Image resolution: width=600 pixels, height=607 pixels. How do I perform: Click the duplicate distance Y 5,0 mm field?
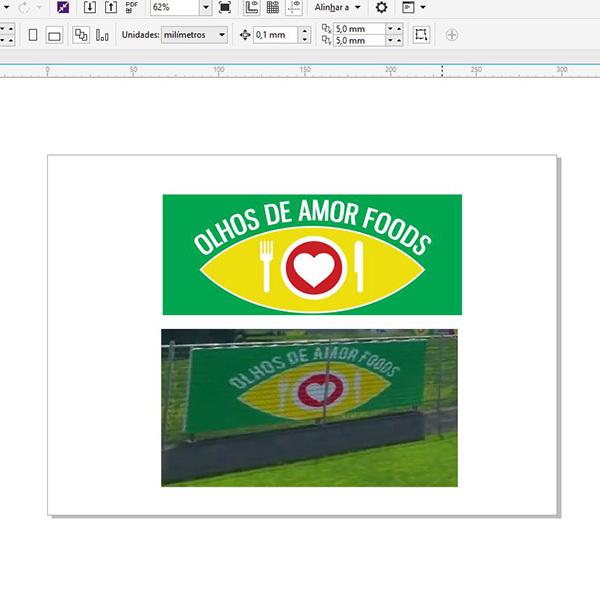pyautogui.click(x=360, y=40)
